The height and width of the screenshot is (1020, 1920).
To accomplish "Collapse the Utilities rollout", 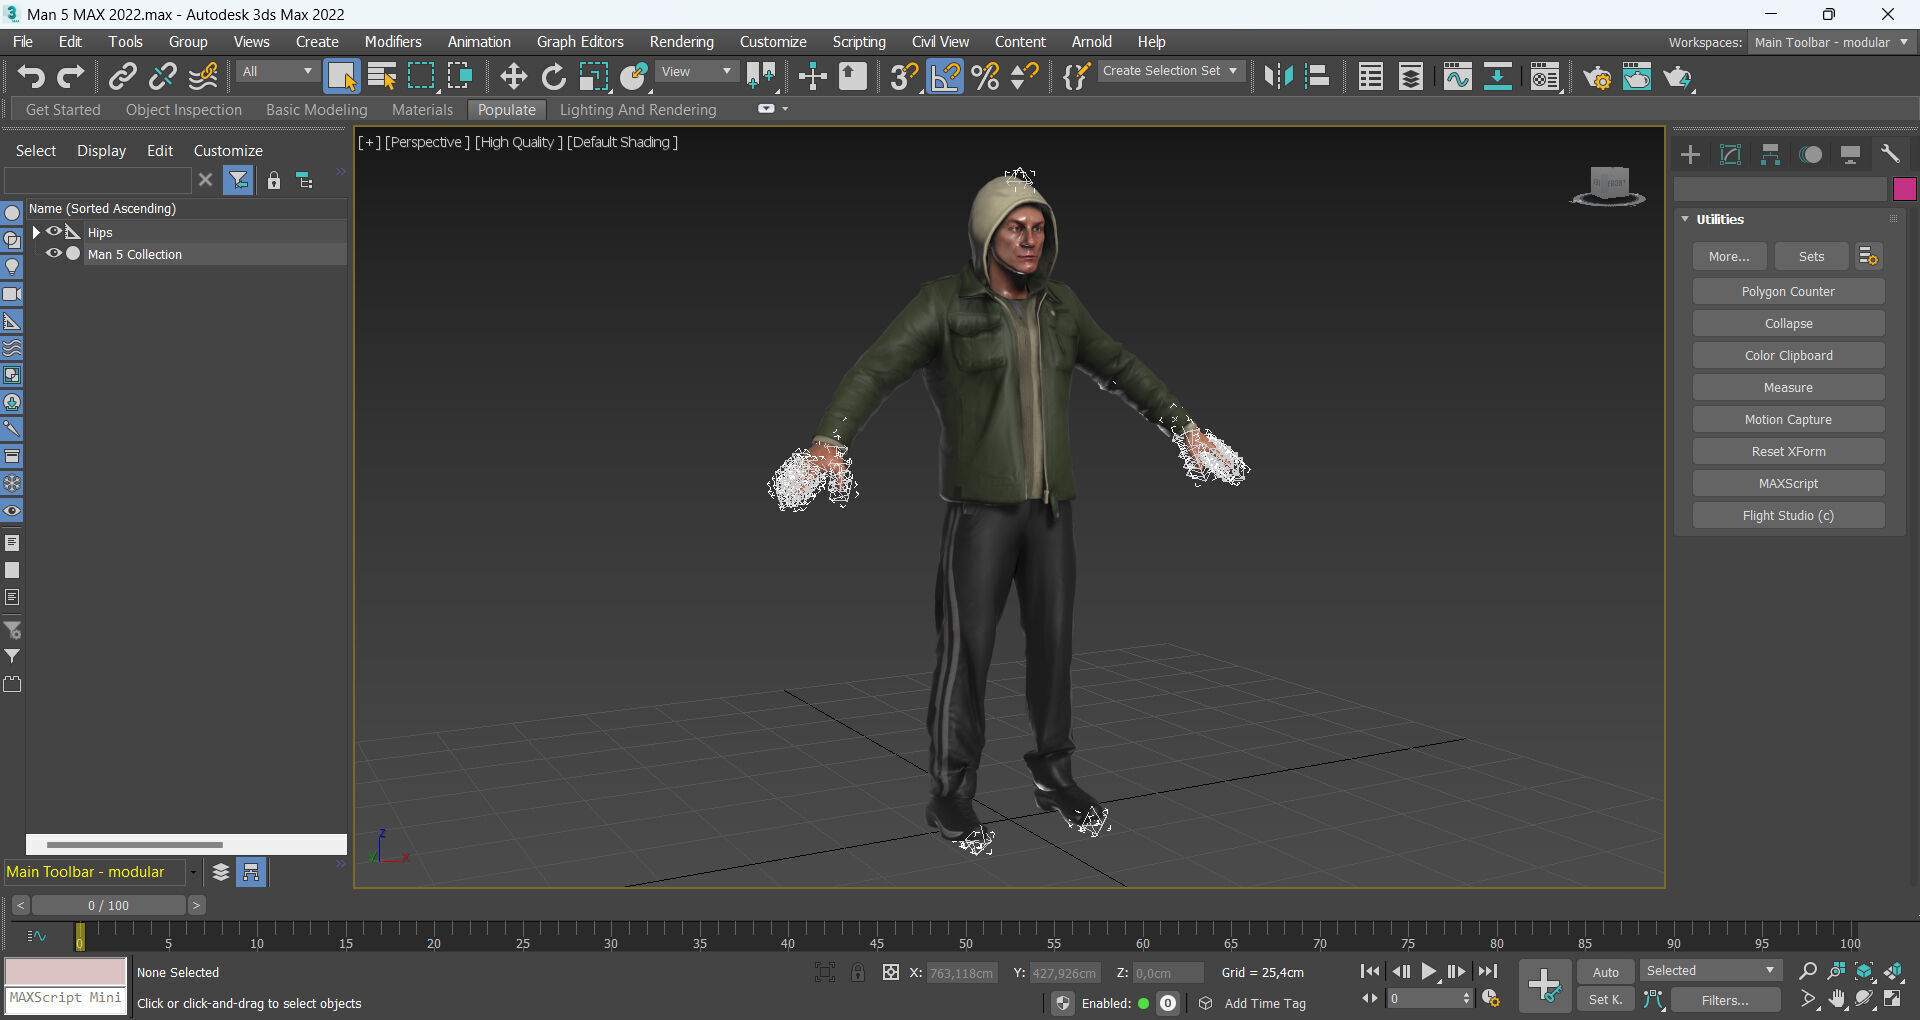I will (x=1685, y=219).
